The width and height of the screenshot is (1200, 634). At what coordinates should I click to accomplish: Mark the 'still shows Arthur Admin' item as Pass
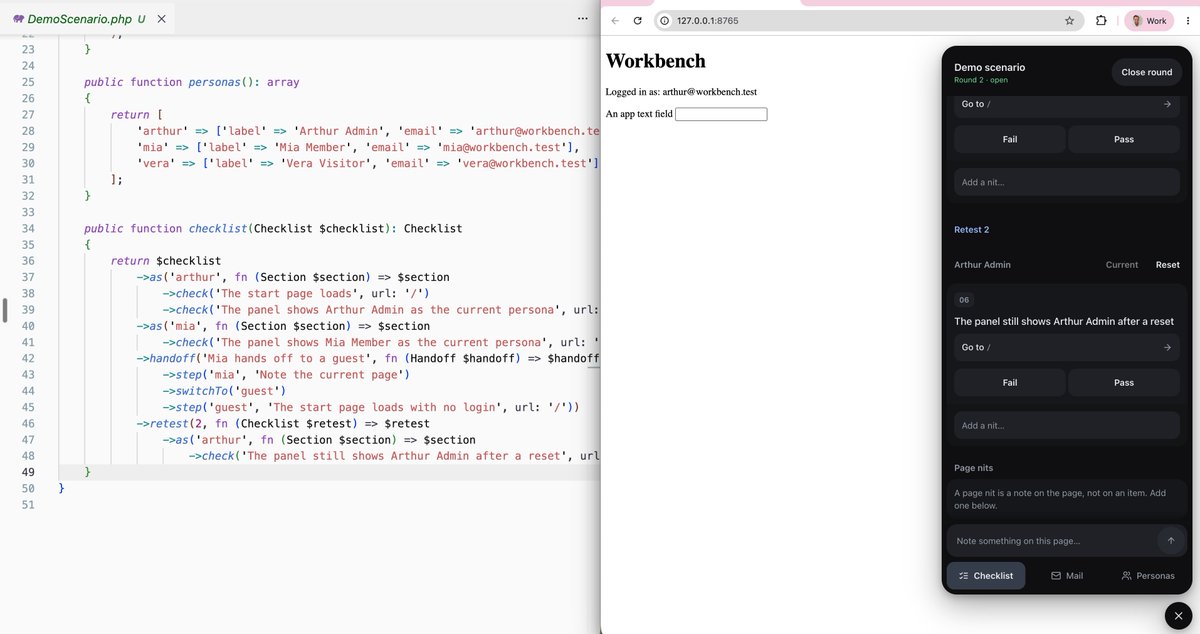(x=1124, y=382)
